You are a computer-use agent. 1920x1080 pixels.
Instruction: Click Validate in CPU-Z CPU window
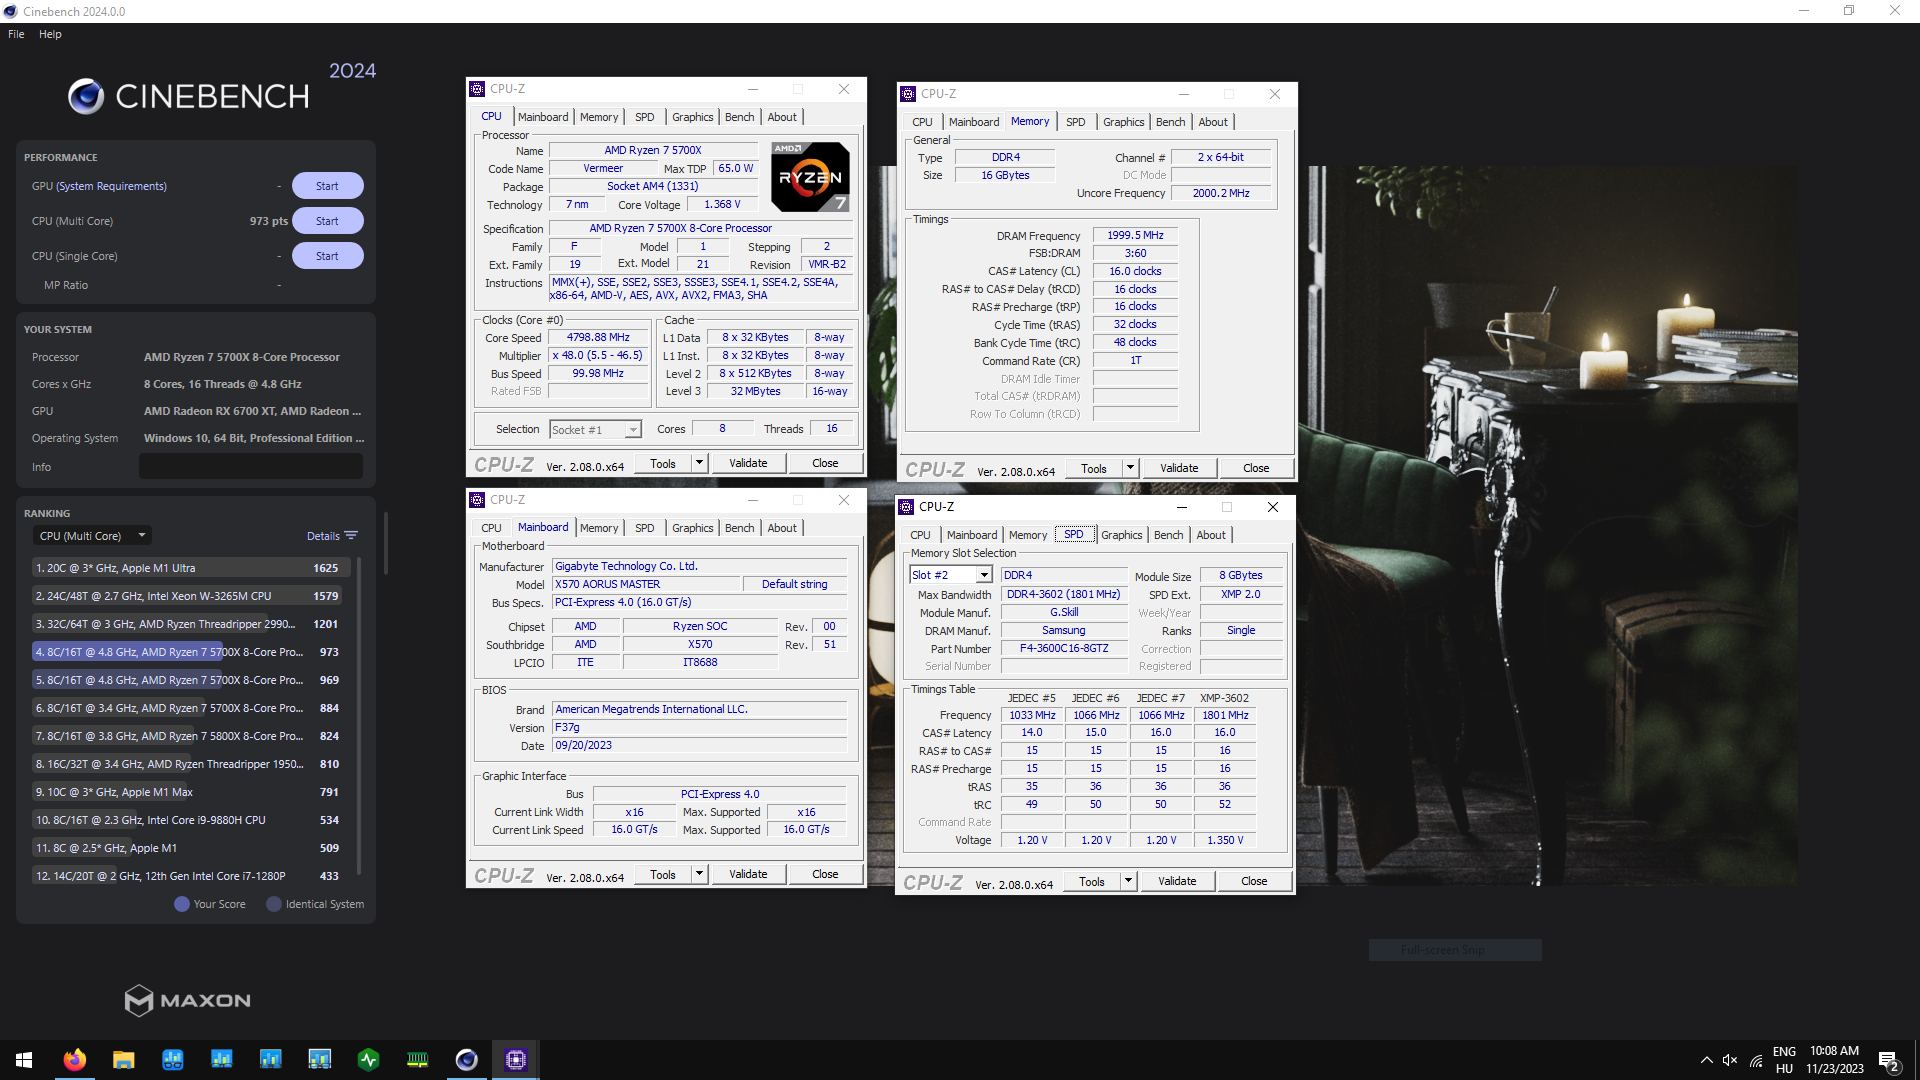(748, 463)
